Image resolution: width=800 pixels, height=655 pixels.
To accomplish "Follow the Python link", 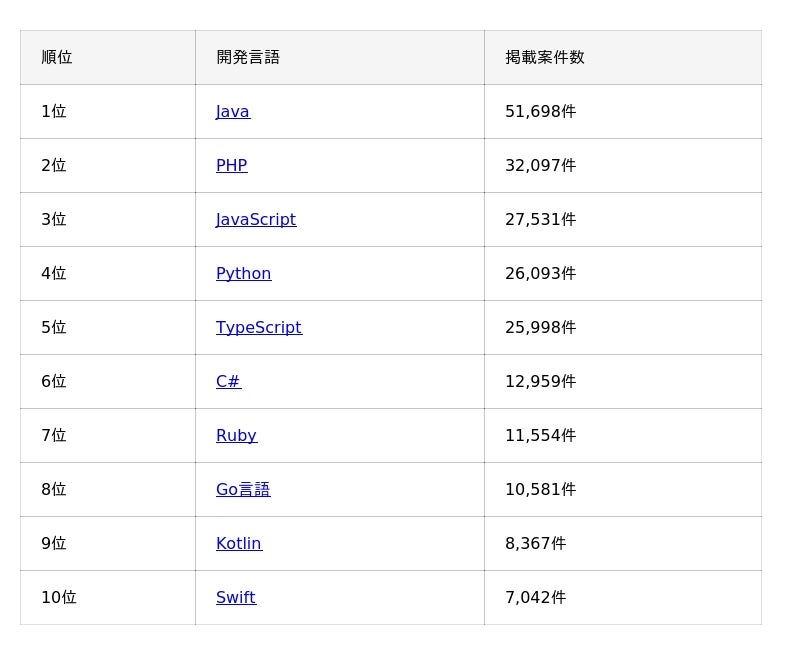I will click(243, 274).
